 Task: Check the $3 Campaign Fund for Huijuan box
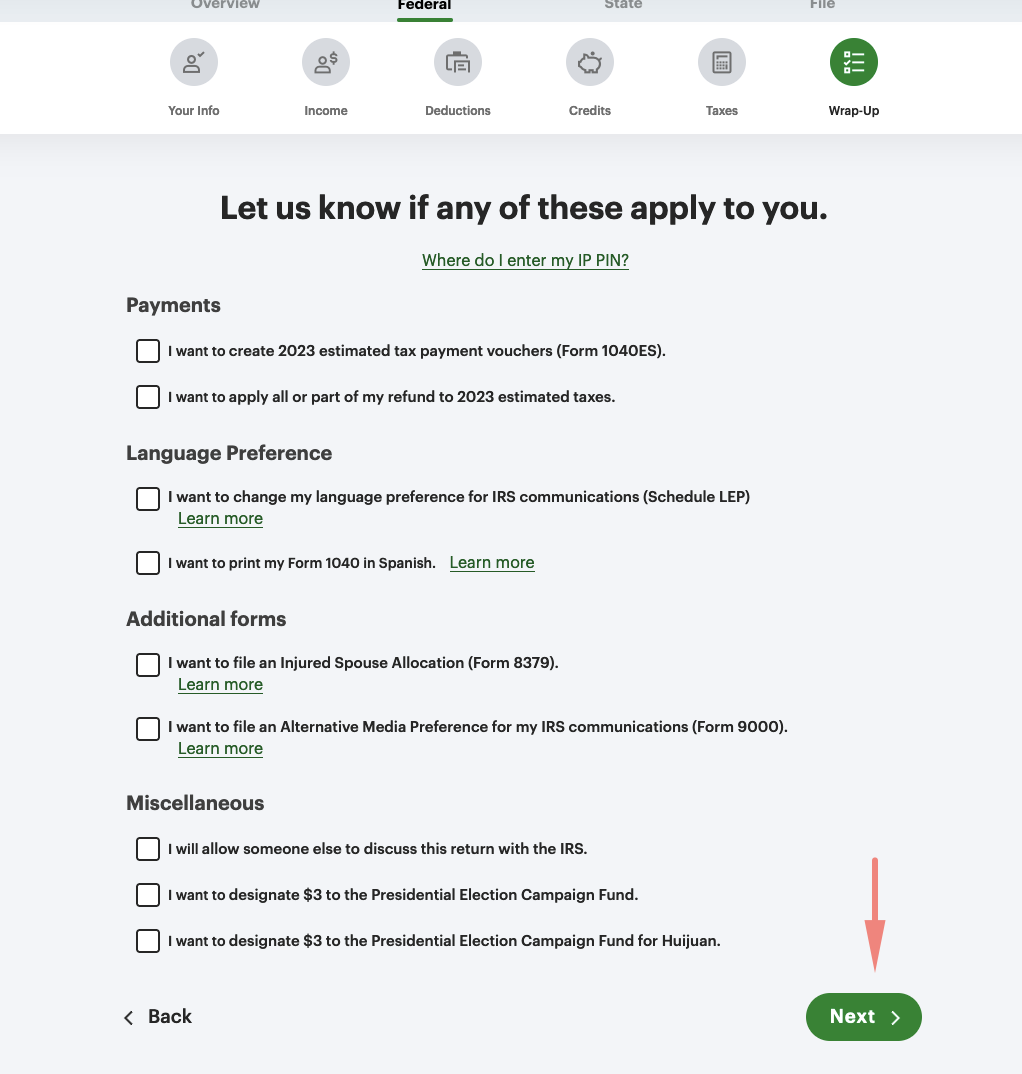(148, 941)
